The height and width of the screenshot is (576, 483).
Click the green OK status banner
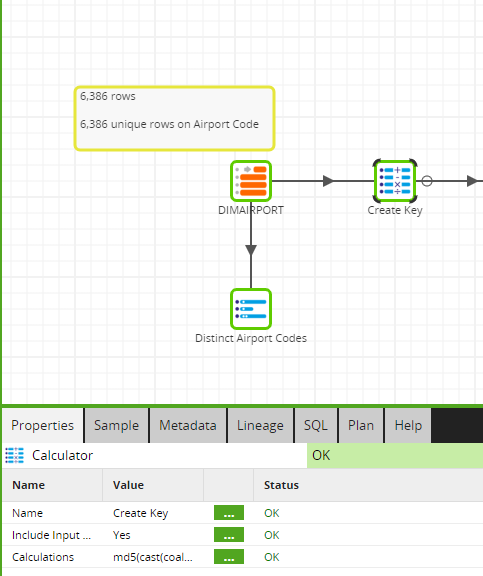(x=395, y=456)
